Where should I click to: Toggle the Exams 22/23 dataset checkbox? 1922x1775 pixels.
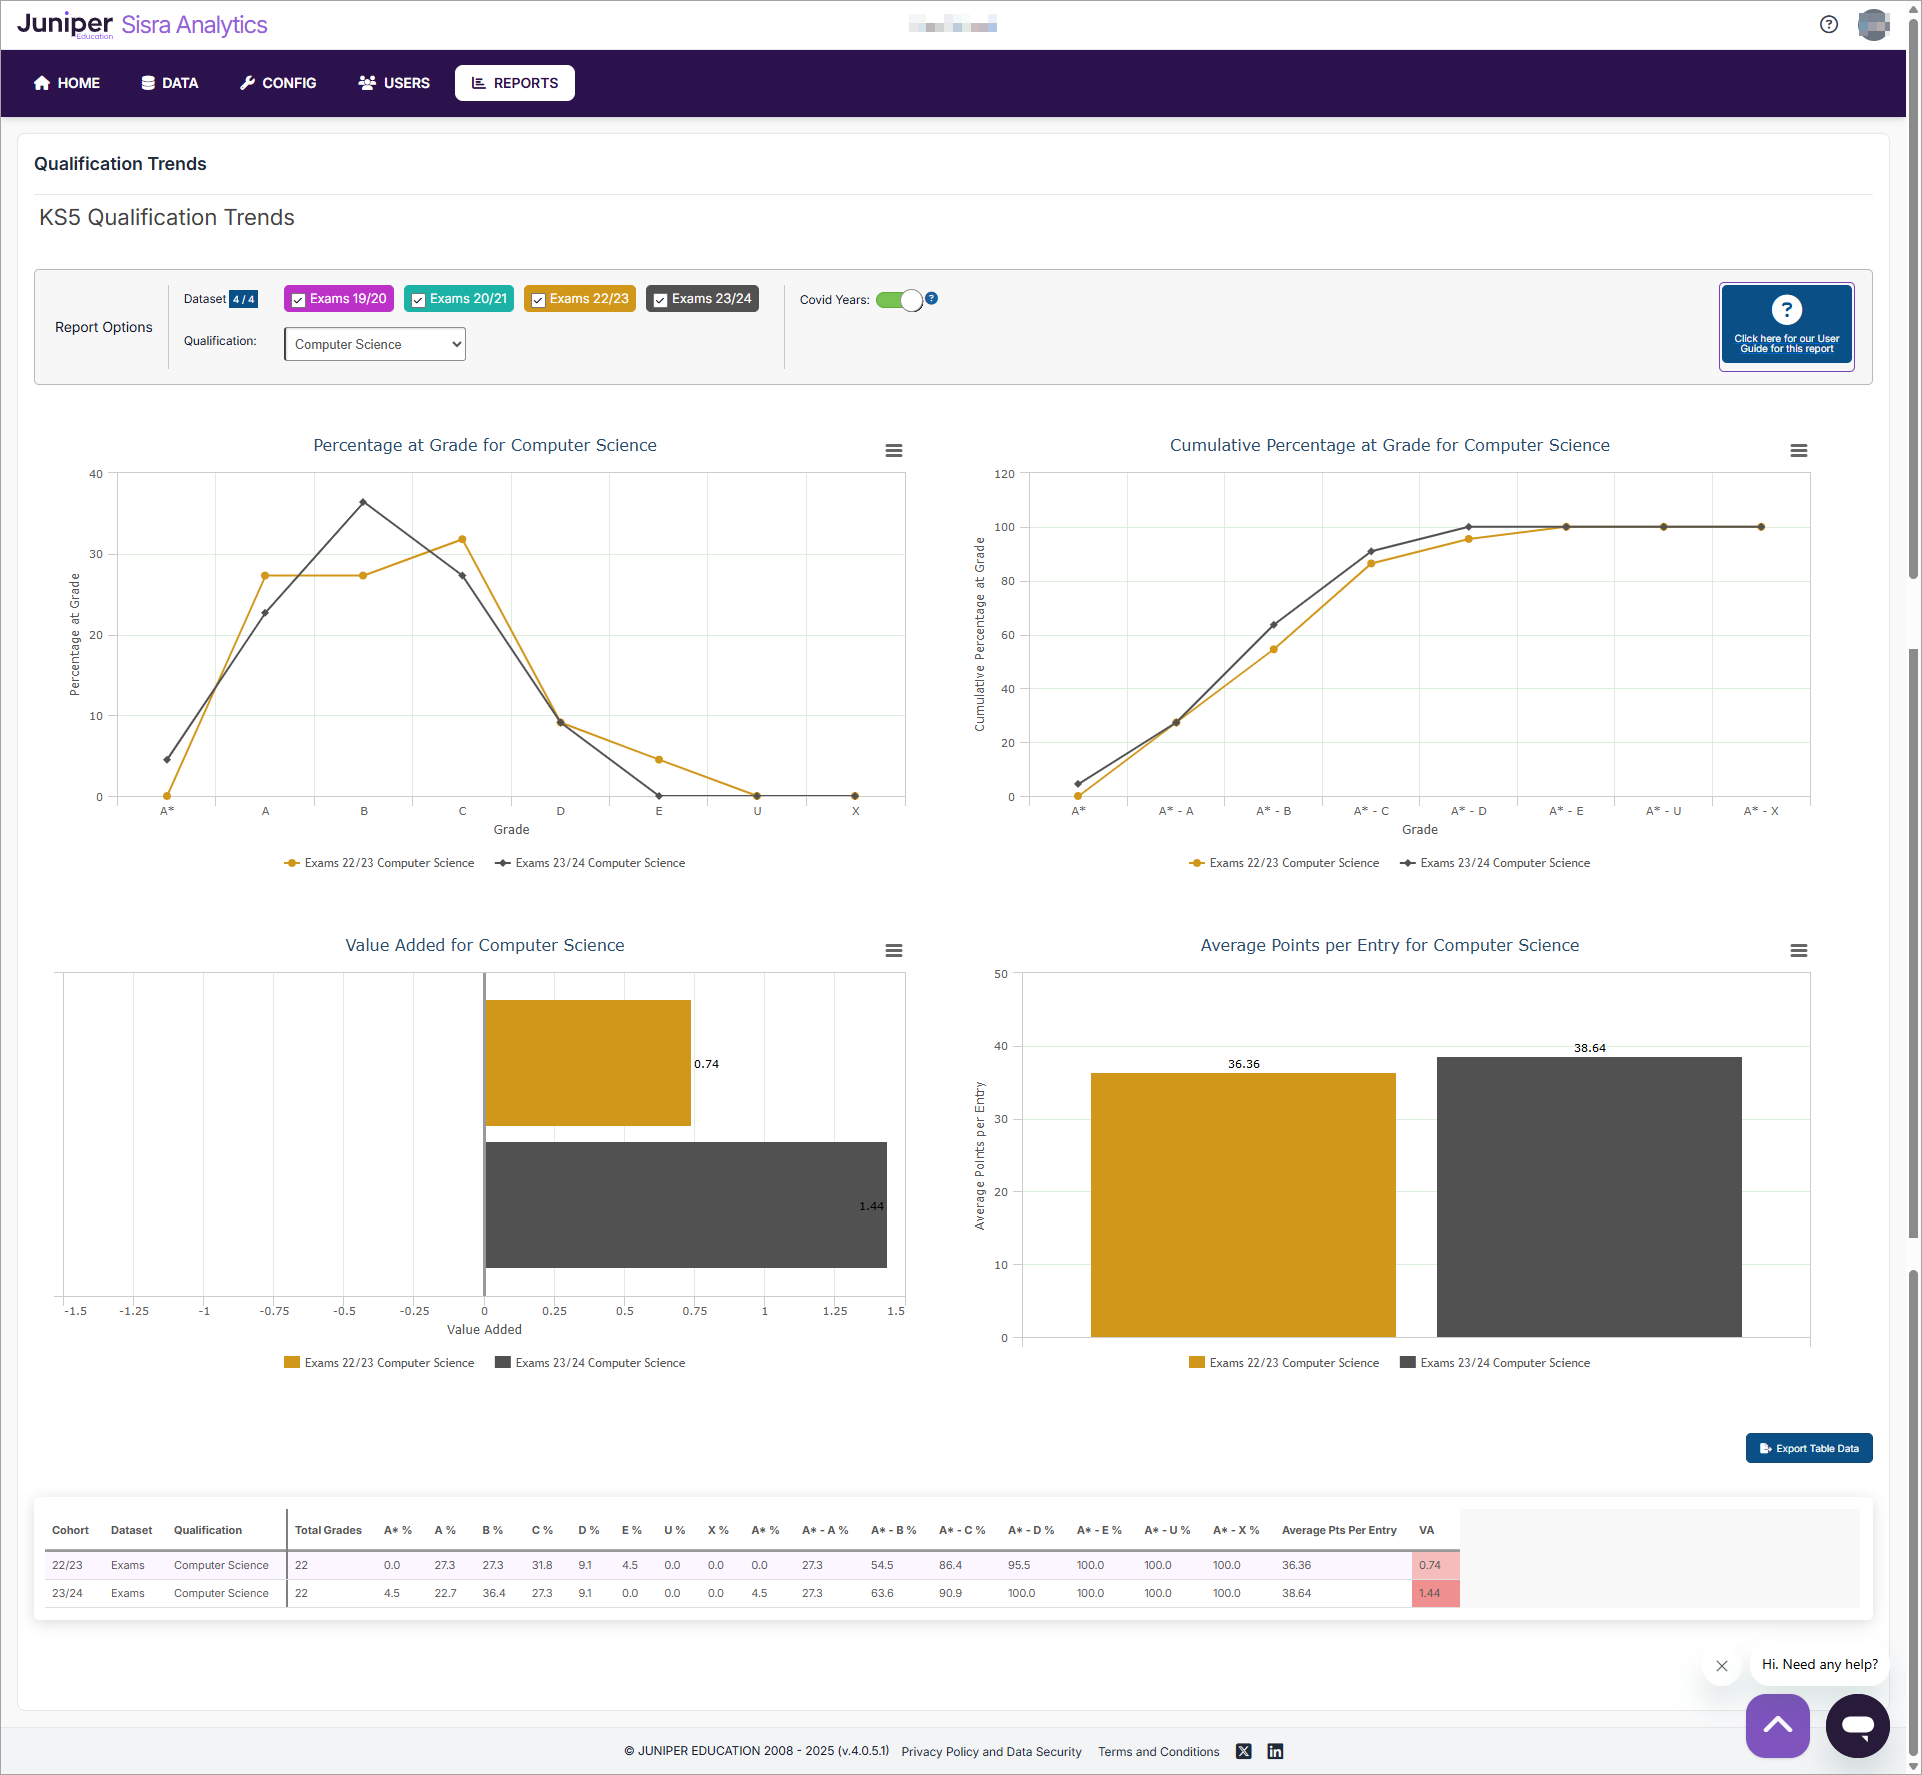(538, 300)
